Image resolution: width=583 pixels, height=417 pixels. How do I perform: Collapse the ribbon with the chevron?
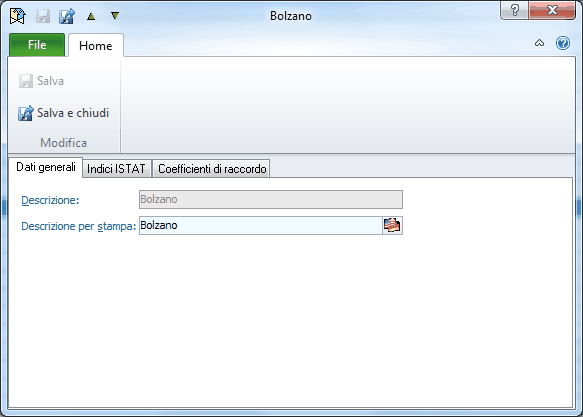(x=539, y=43)
